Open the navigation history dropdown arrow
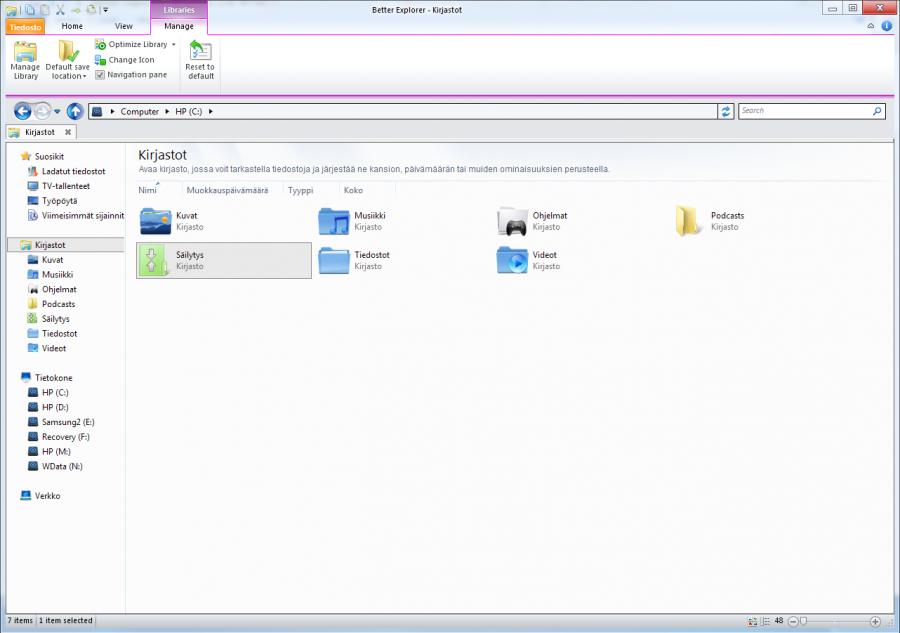This screenshot has width=900, height=633. pos(57,111)
